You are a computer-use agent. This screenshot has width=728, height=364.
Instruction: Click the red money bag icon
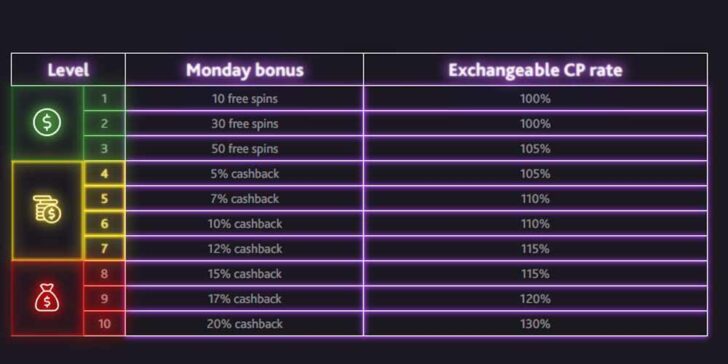point(47,297)
